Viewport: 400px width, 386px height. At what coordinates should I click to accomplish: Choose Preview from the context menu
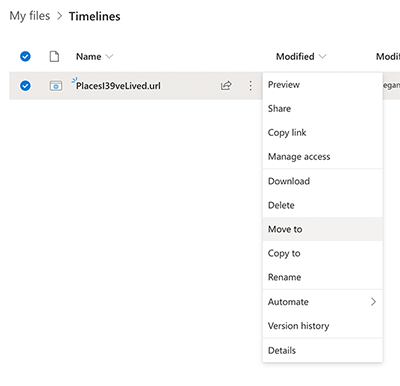(x=323, y=85)
